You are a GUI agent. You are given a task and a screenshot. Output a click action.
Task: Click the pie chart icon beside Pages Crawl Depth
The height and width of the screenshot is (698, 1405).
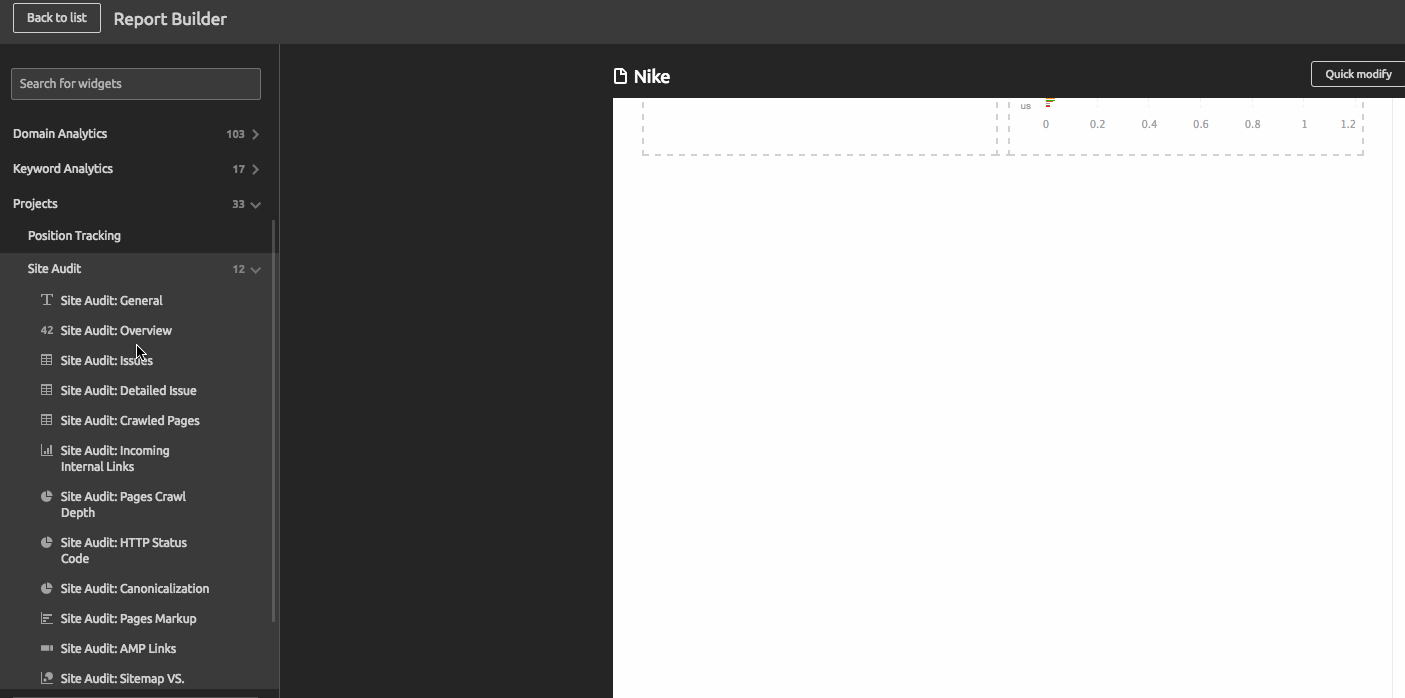[x=46, y=496]
